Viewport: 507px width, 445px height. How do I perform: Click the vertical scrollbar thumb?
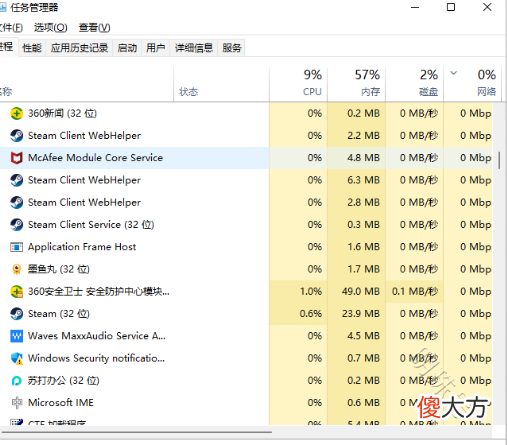(x=499, y=160)
